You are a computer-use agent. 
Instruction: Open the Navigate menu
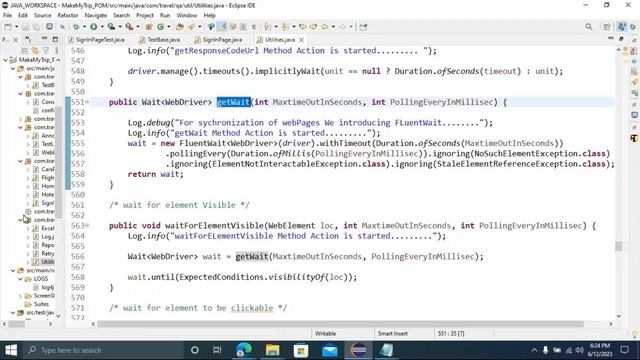(96, 15)
